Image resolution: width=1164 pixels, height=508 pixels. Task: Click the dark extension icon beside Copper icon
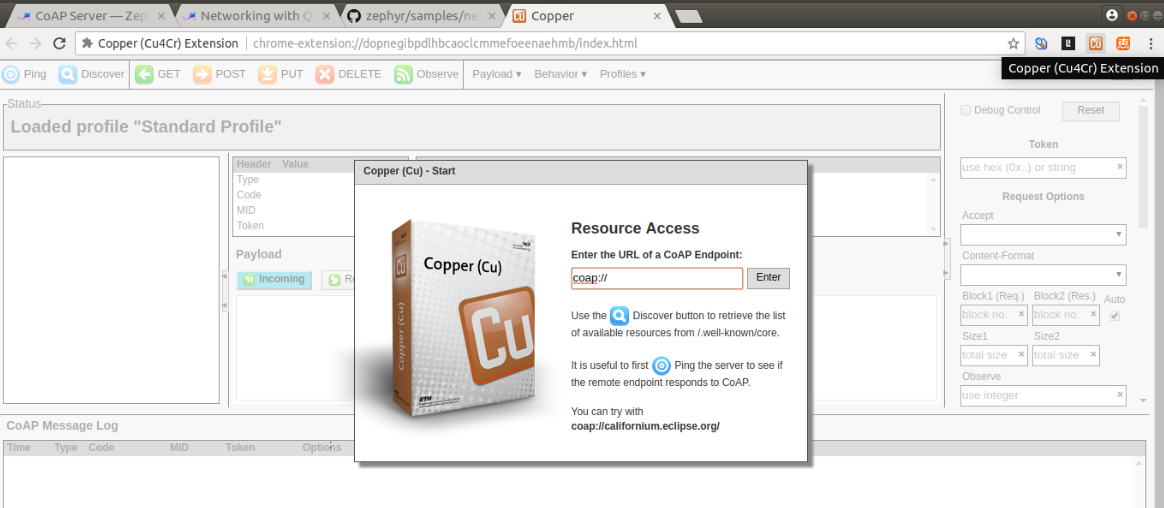pyautogui.click(x=1068, y=44)
